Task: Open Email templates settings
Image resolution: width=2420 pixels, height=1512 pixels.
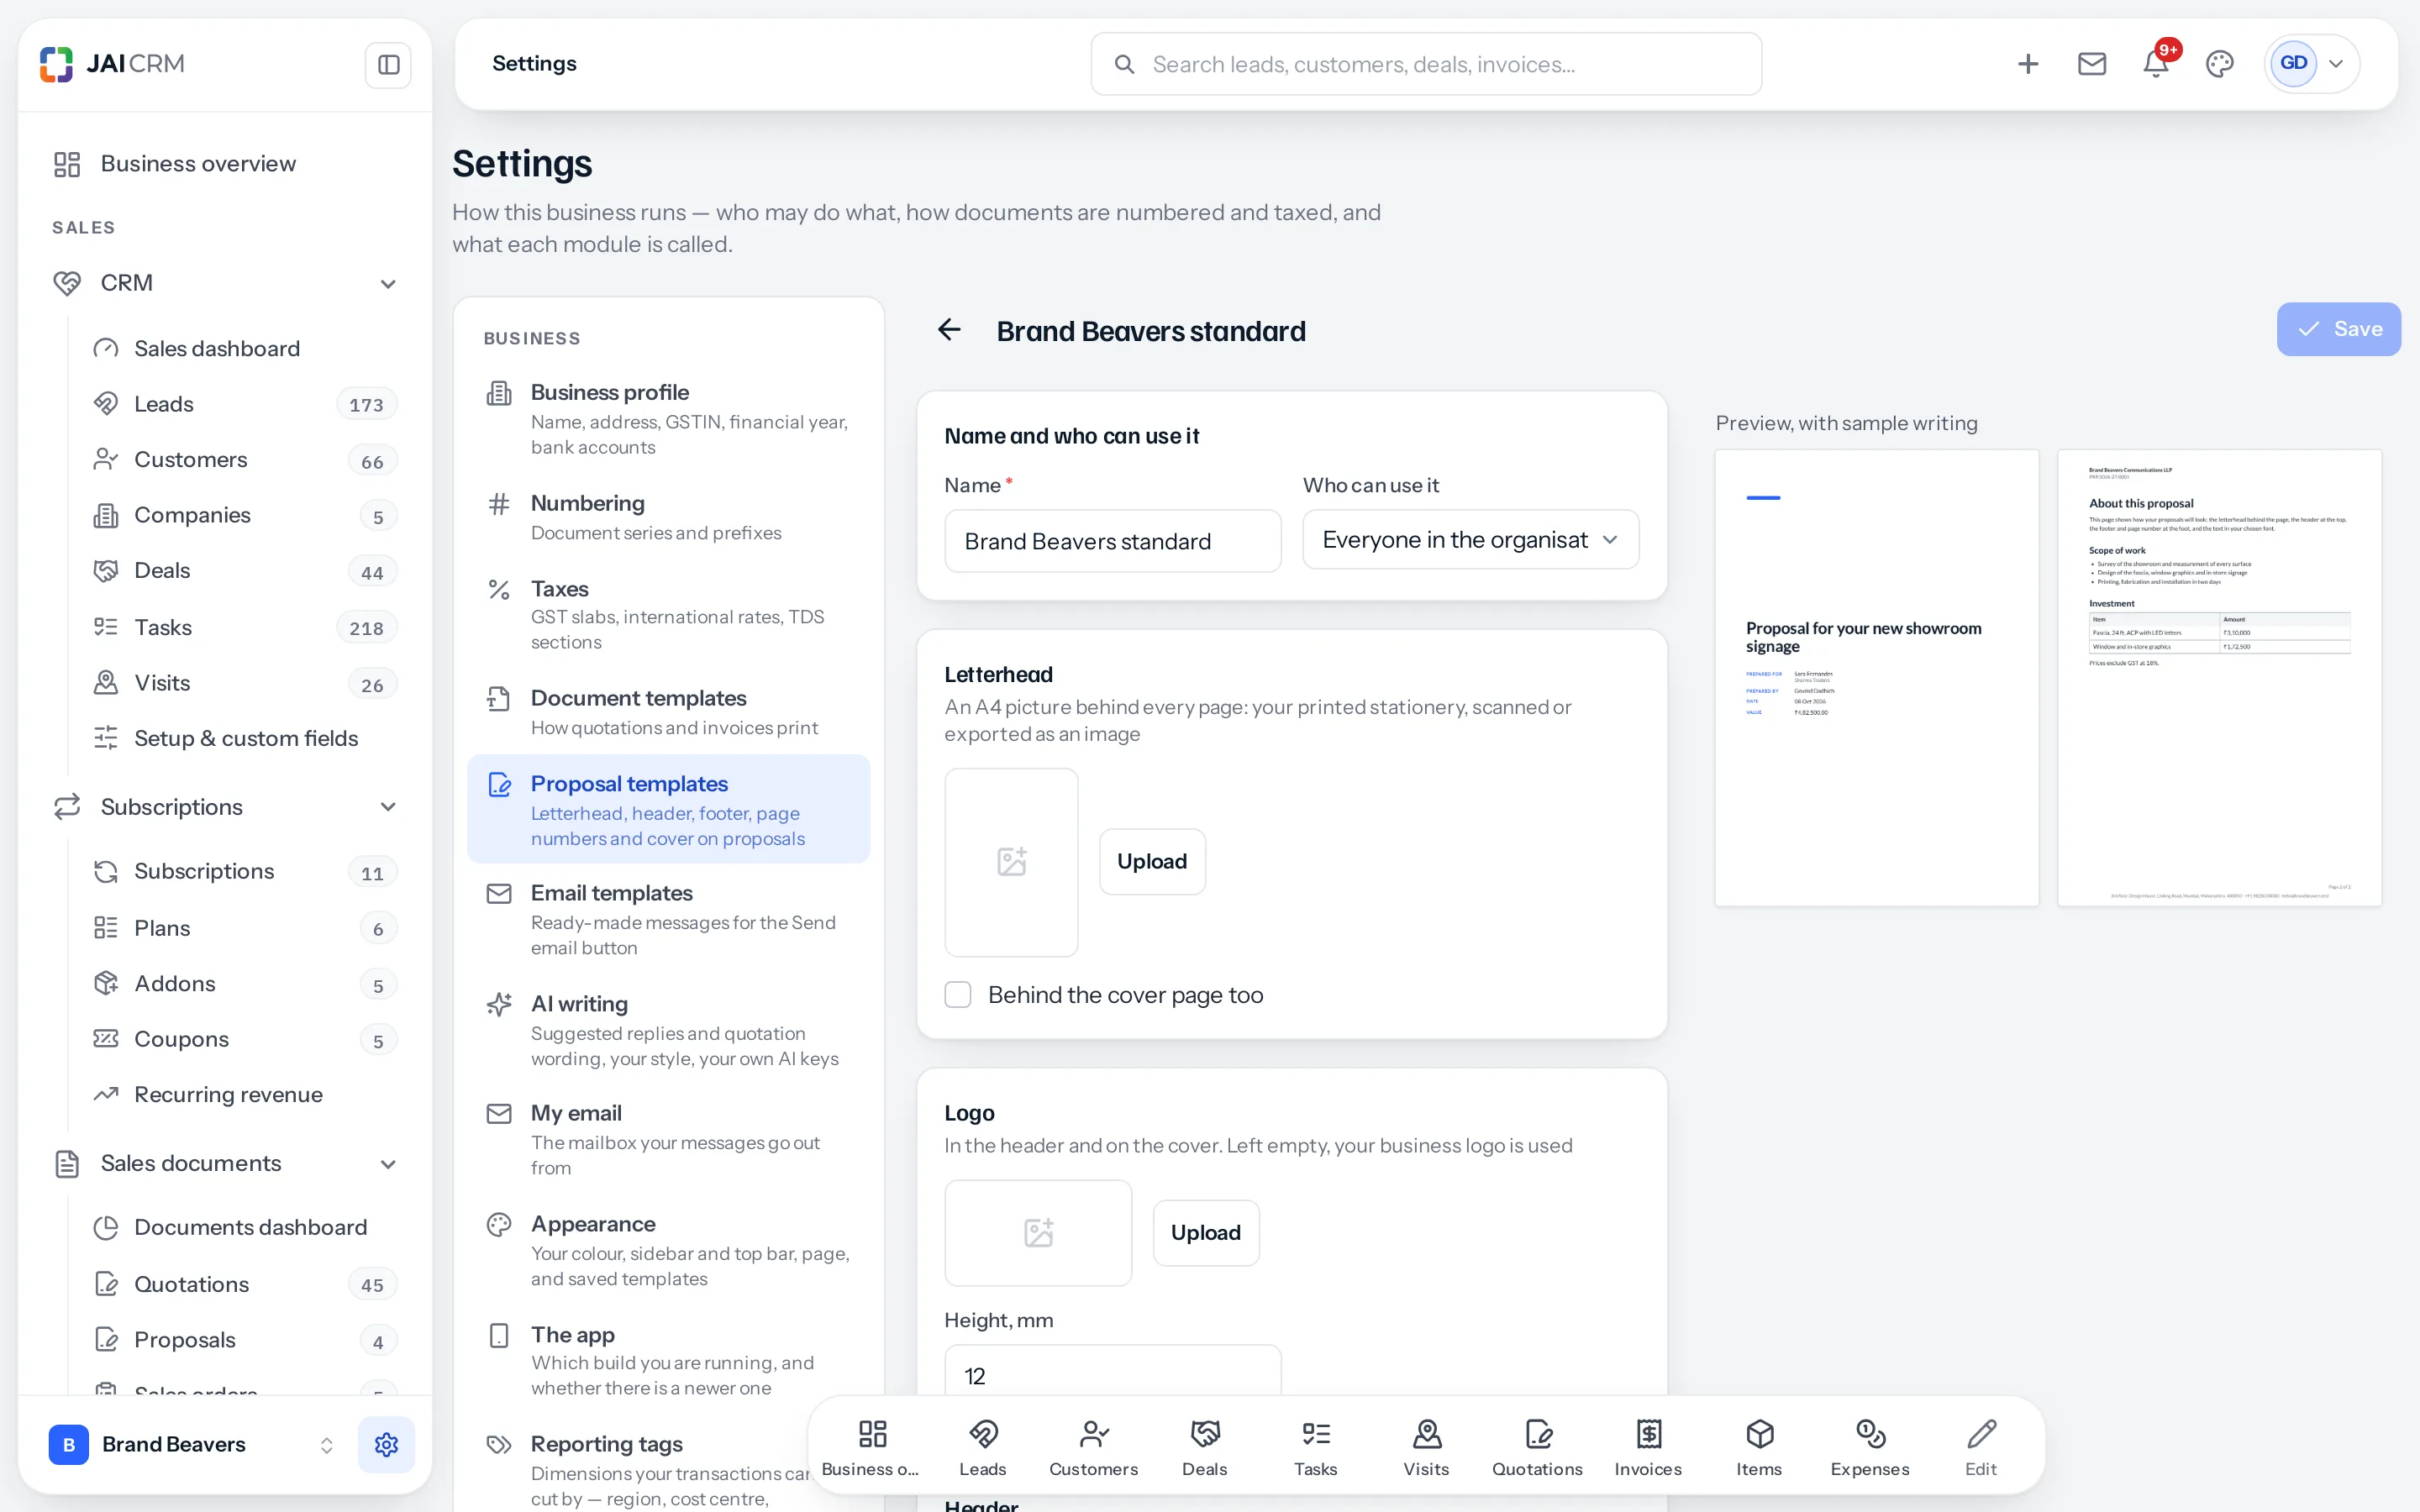Action: click(x=668, y=919)
